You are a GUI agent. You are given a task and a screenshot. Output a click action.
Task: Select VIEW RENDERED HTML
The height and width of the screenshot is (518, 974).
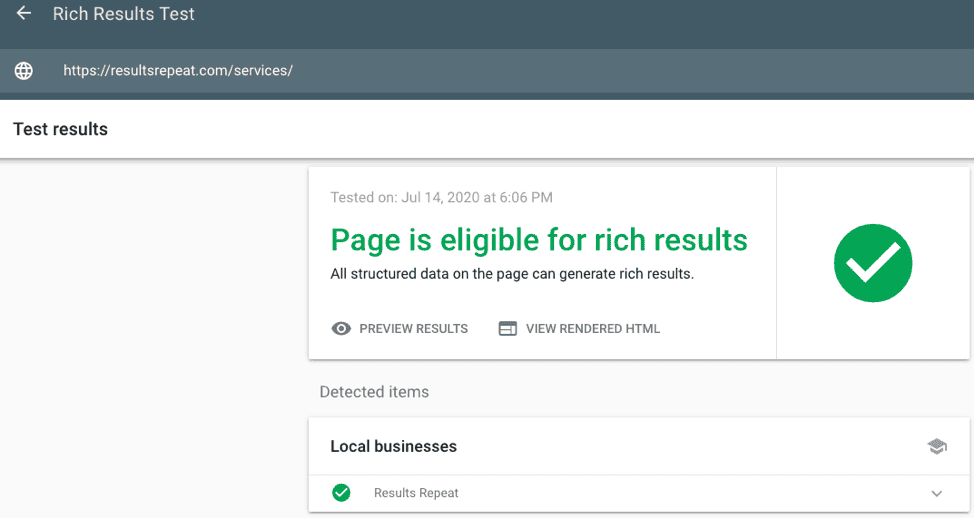coord(592,328)
